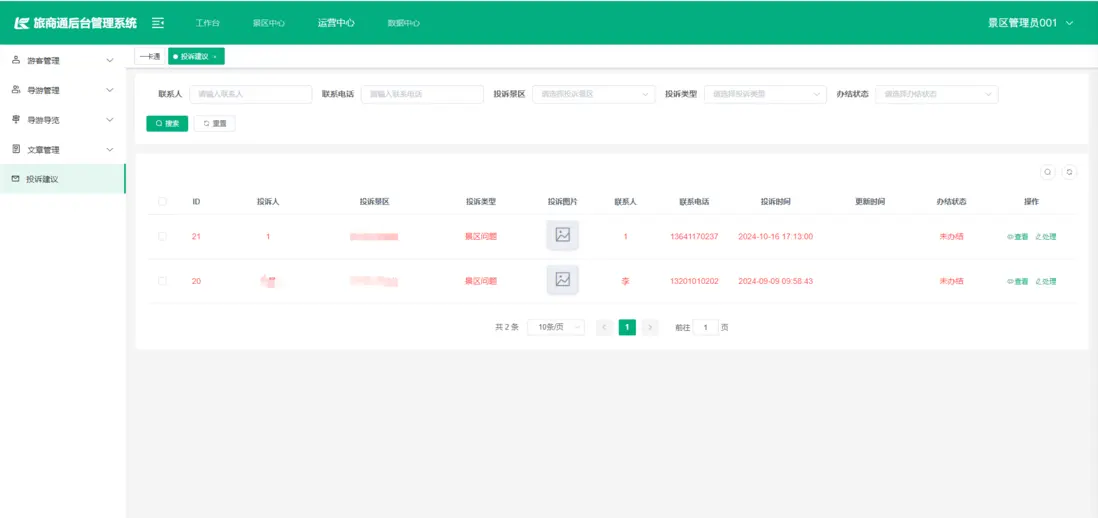Click the 导游导览 signpost icon
The height and width of the screenshot is (518, 1098).
(16, 120)
